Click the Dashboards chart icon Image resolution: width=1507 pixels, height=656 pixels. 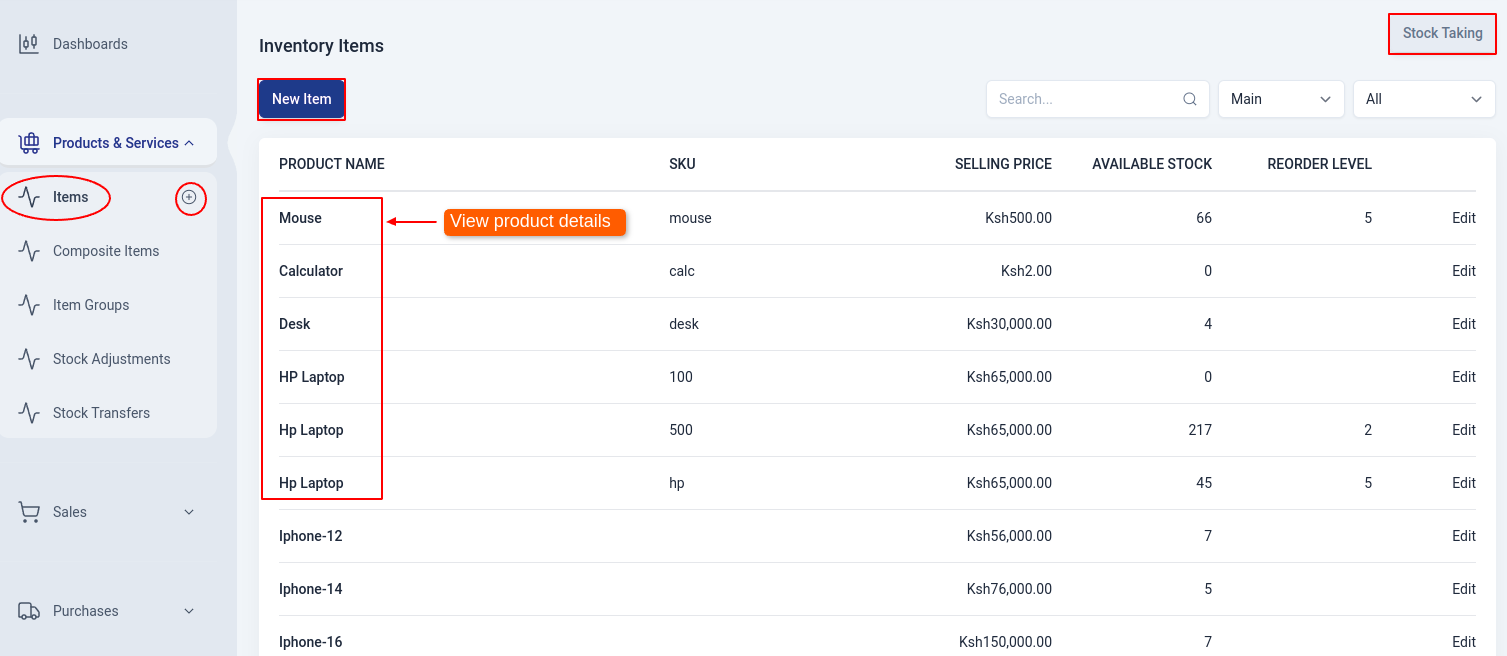coord(29,44)
